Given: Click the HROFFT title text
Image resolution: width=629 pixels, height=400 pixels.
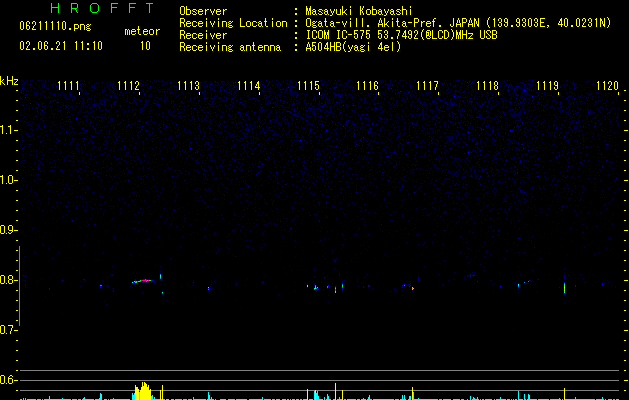Looking at the screenshot, I should [x=102, y=8].
